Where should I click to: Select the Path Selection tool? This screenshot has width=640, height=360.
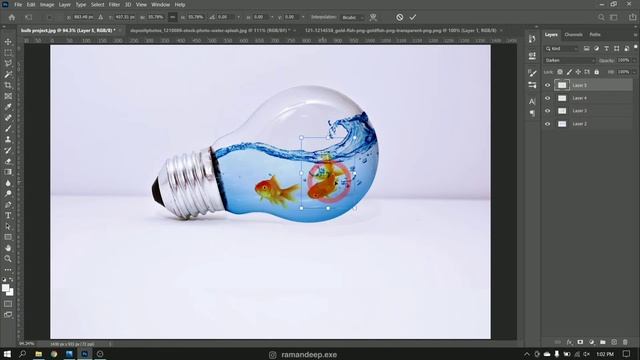point(8,226)
